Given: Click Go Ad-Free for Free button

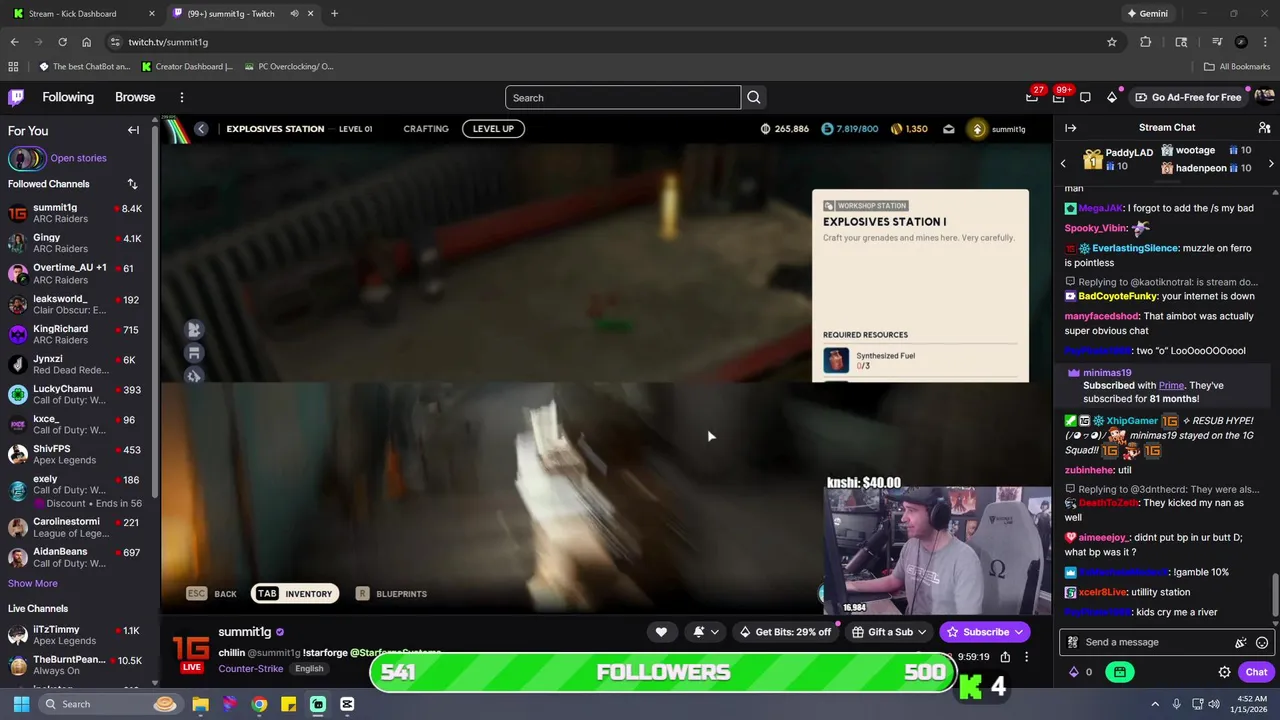Looking at the screenshot, I should tap(1188, 97).
